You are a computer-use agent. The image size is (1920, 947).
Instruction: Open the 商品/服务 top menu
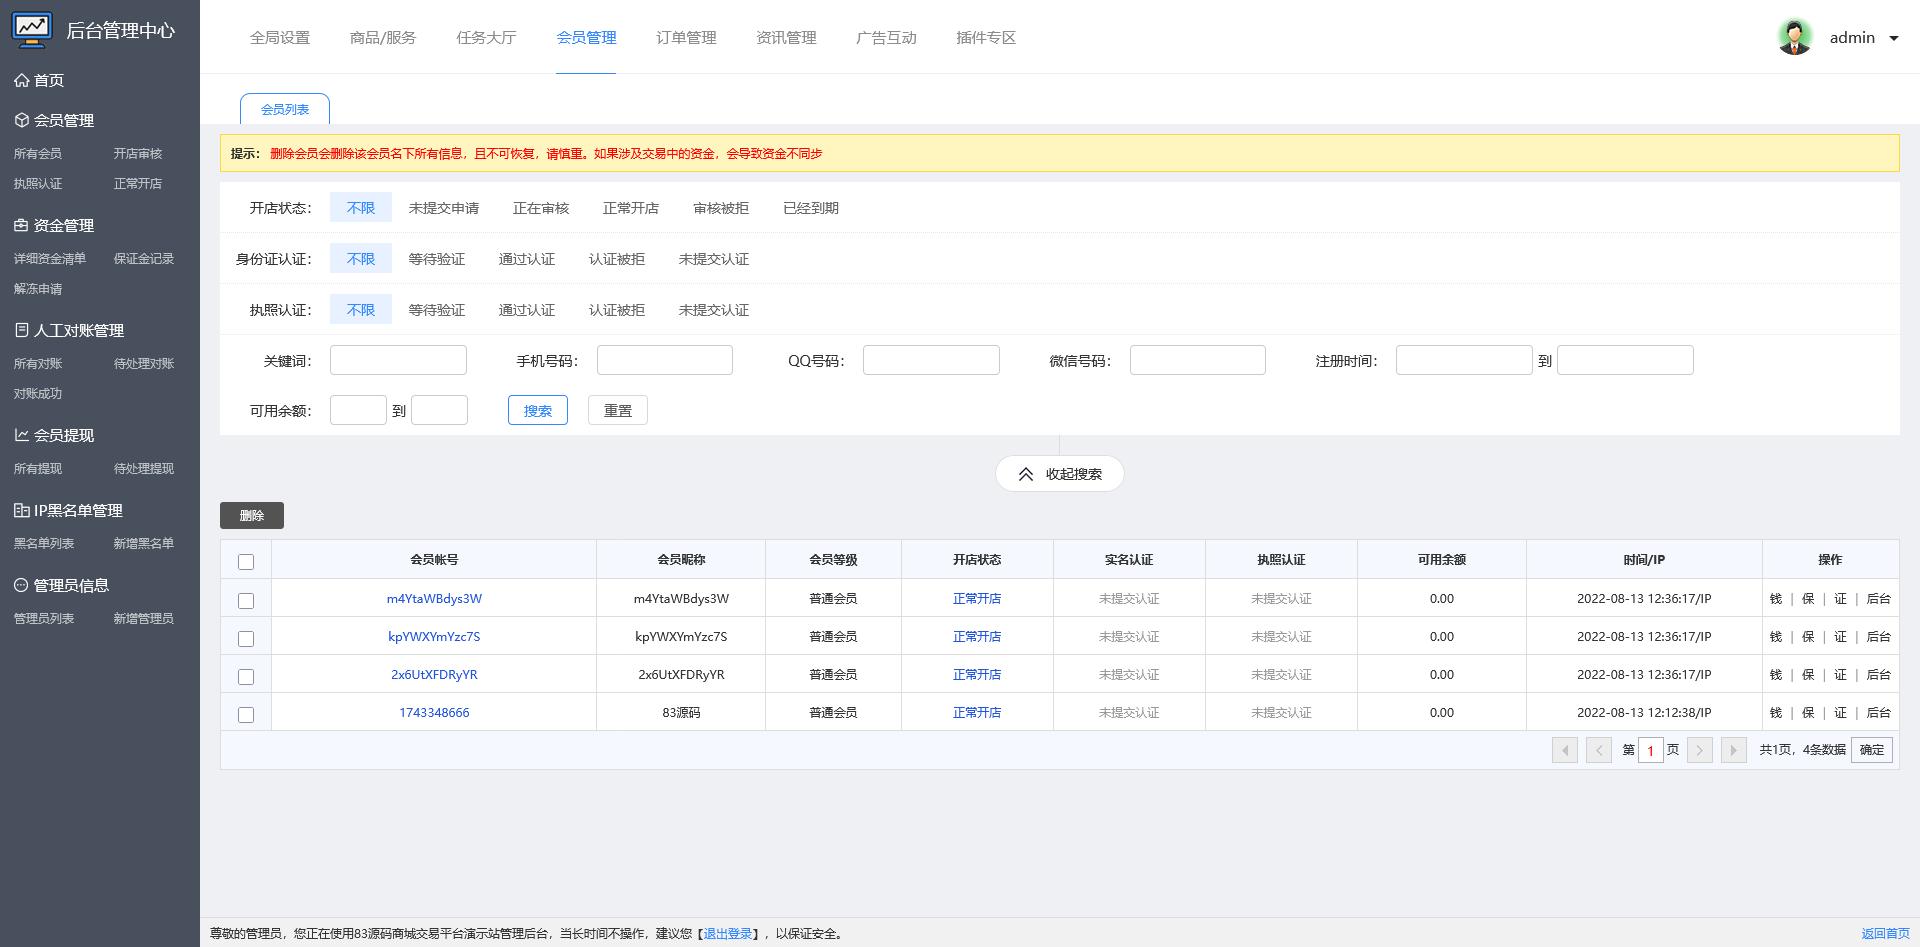[x=383, y=37]
